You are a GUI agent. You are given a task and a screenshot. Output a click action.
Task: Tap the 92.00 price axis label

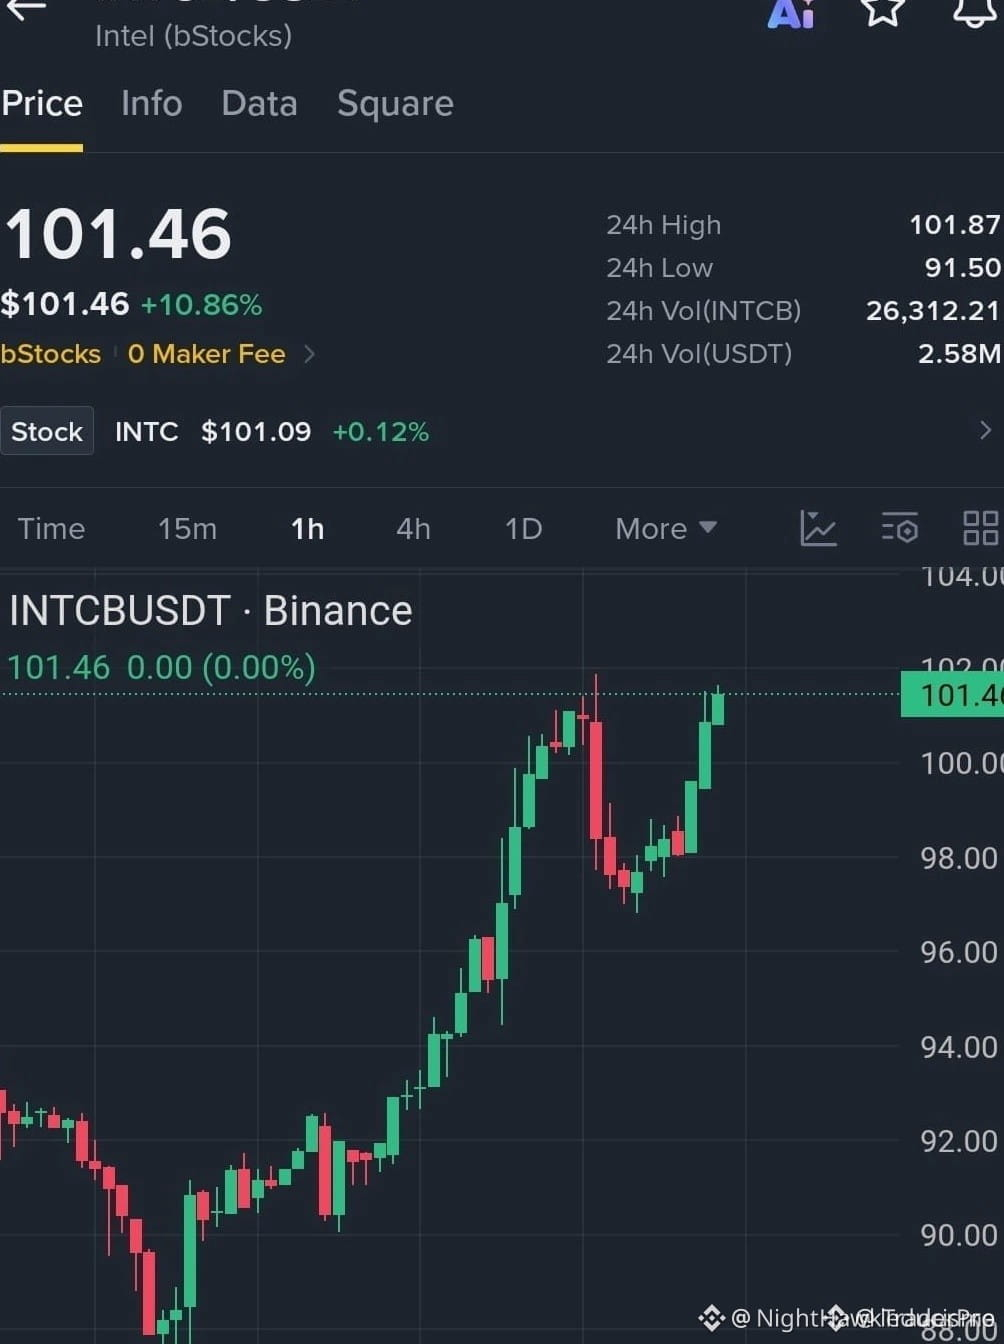[x=960, y=1141]
